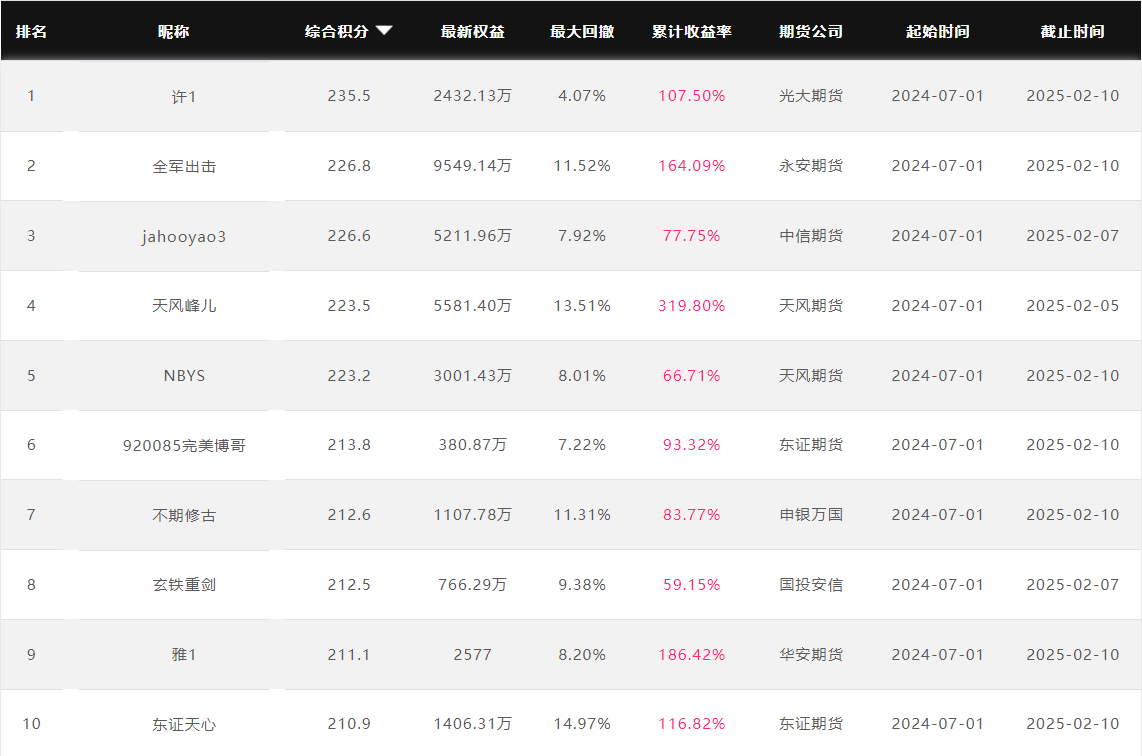Click the equity value 766.29万
Screen dimensions: 1142x756
[x=473, y=585]
